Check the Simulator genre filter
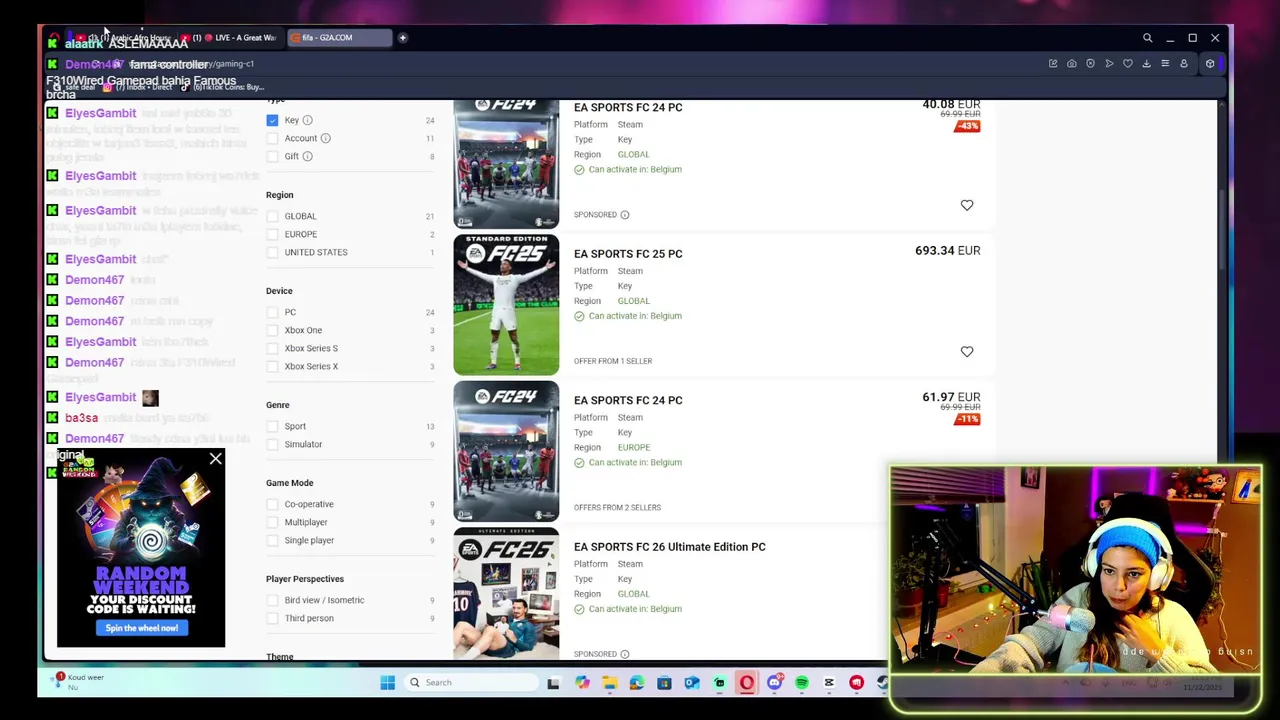This screenshot has height=720, width=1280. tap(272, 444)
